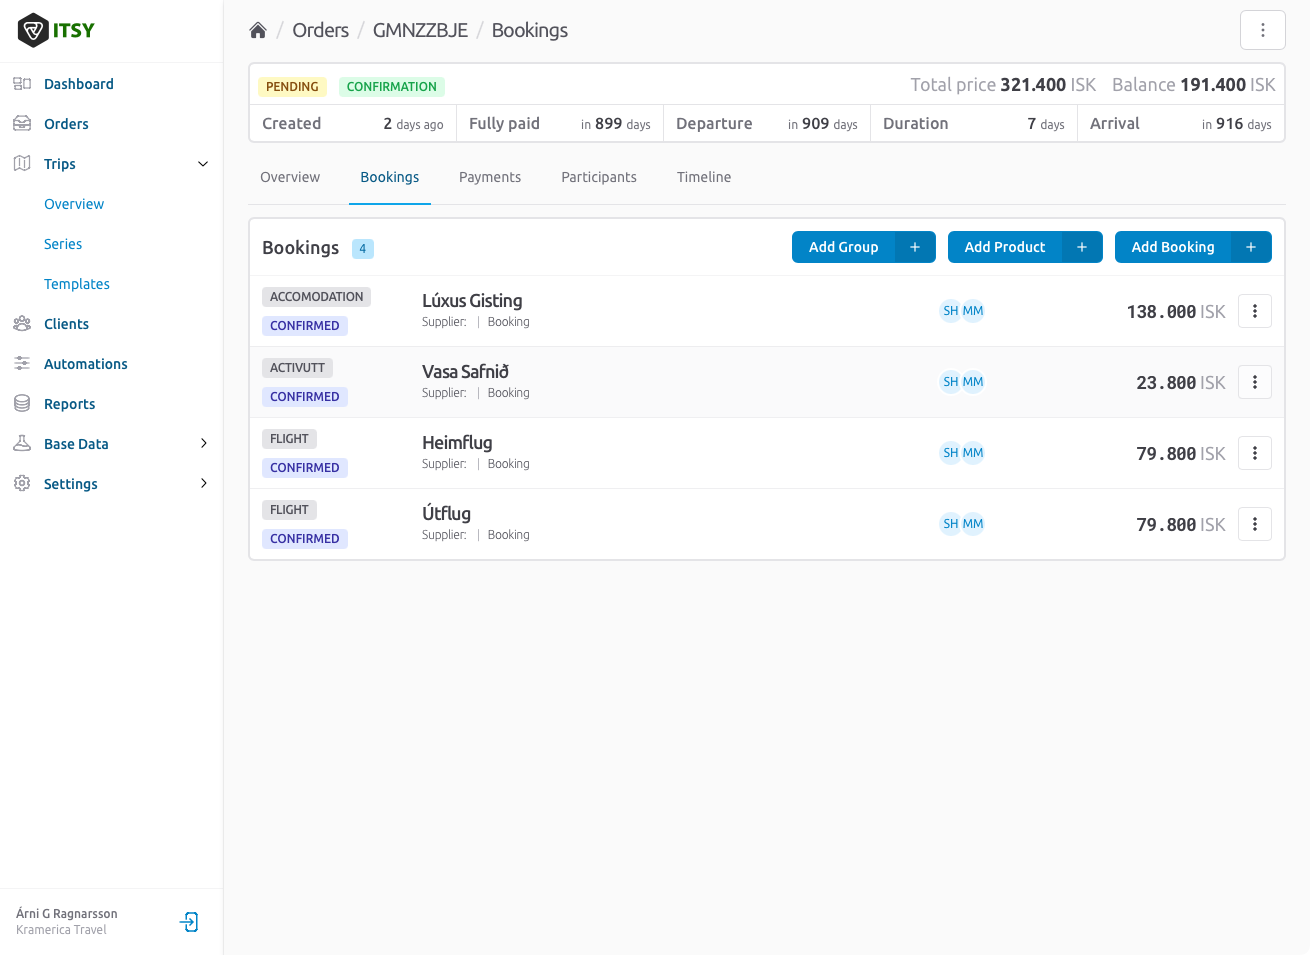Open the three-dot menu for Vasa Safnið

click(x=1254, y=382)
